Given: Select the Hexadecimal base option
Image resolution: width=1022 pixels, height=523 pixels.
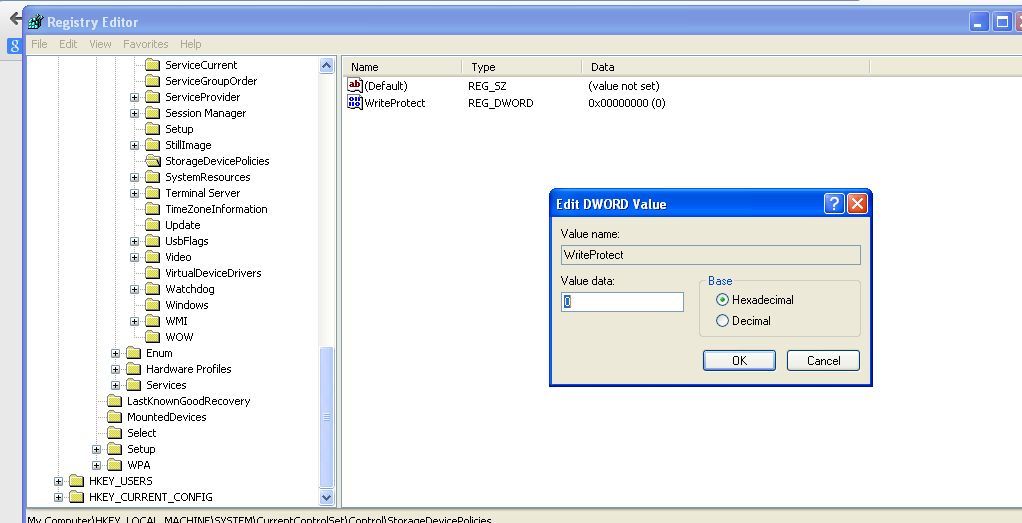Looking at the screenshot, I should tap(723, 300).
